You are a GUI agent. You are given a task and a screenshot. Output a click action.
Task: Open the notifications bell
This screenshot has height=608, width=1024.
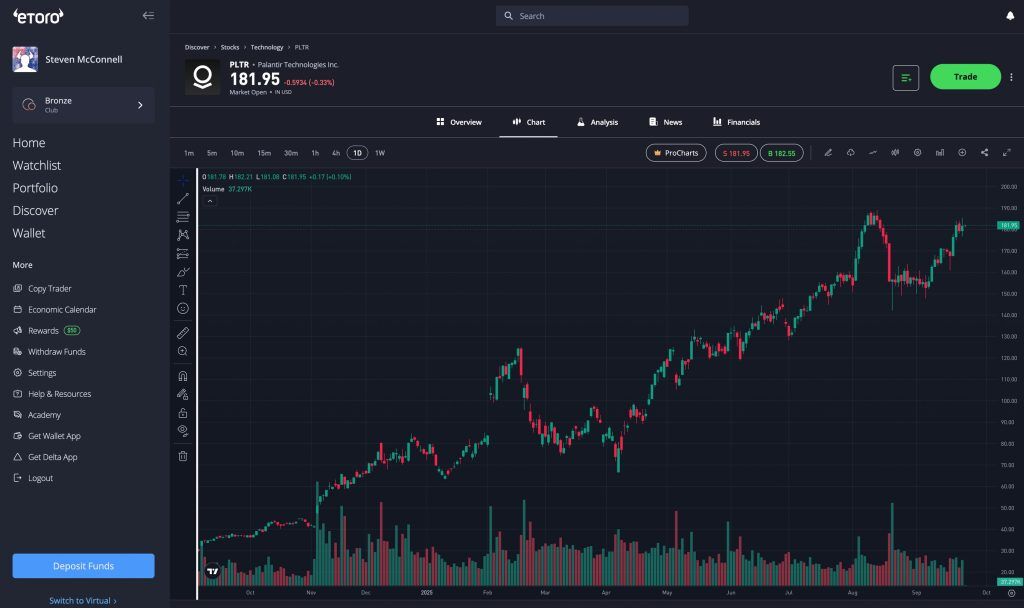[x=1010, y=16]
